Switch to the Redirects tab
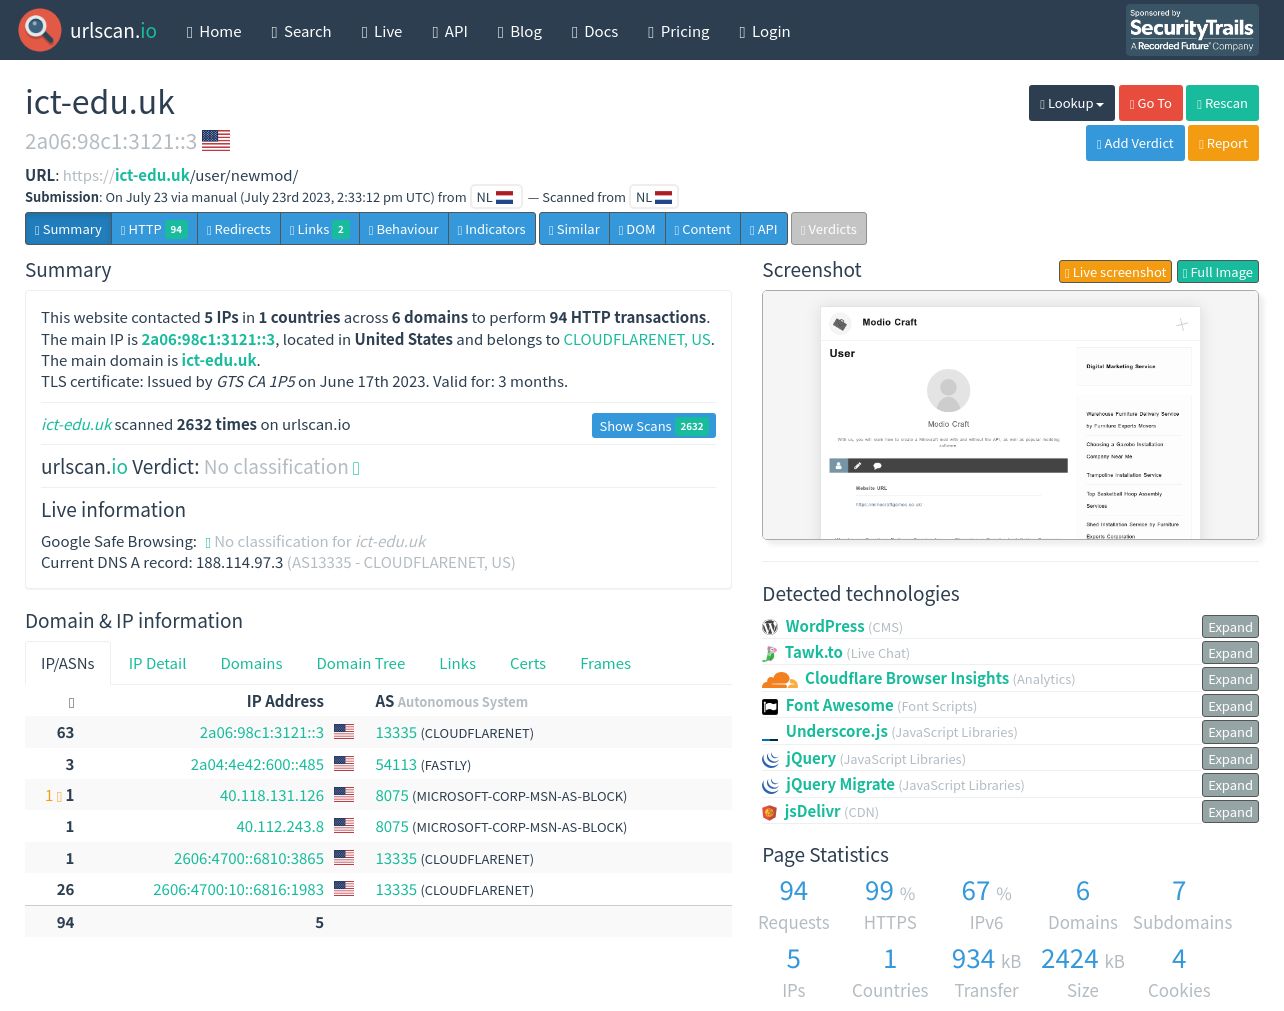Viewport: 1284px width, 1011px height. 239,229
